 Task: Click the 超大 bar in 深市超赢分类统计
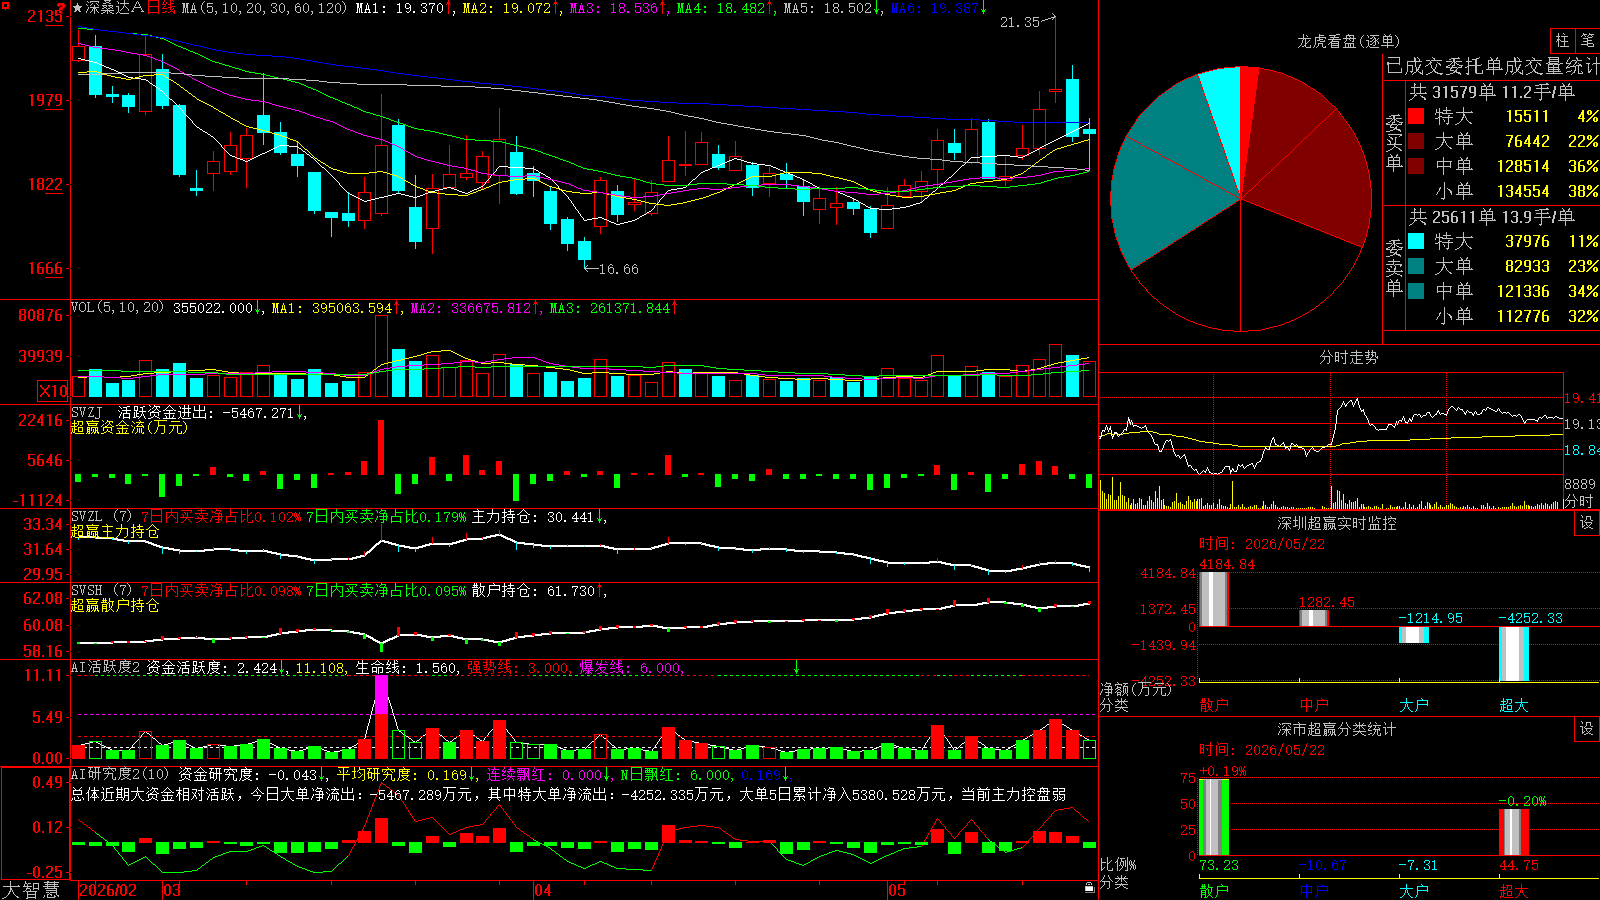[x=1514, y=832]
